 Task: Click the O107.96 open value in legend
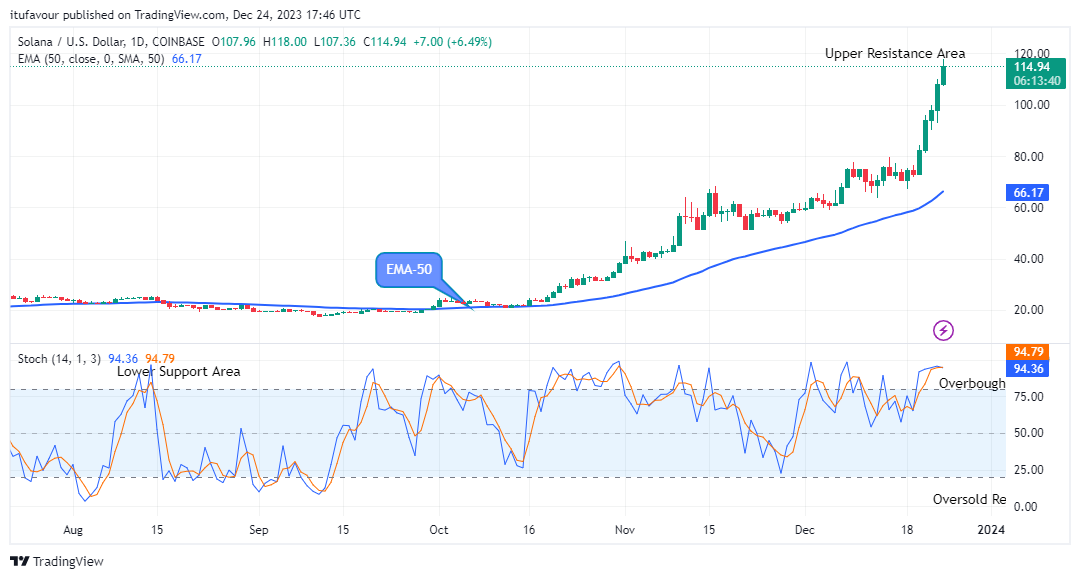pos(233,42)
